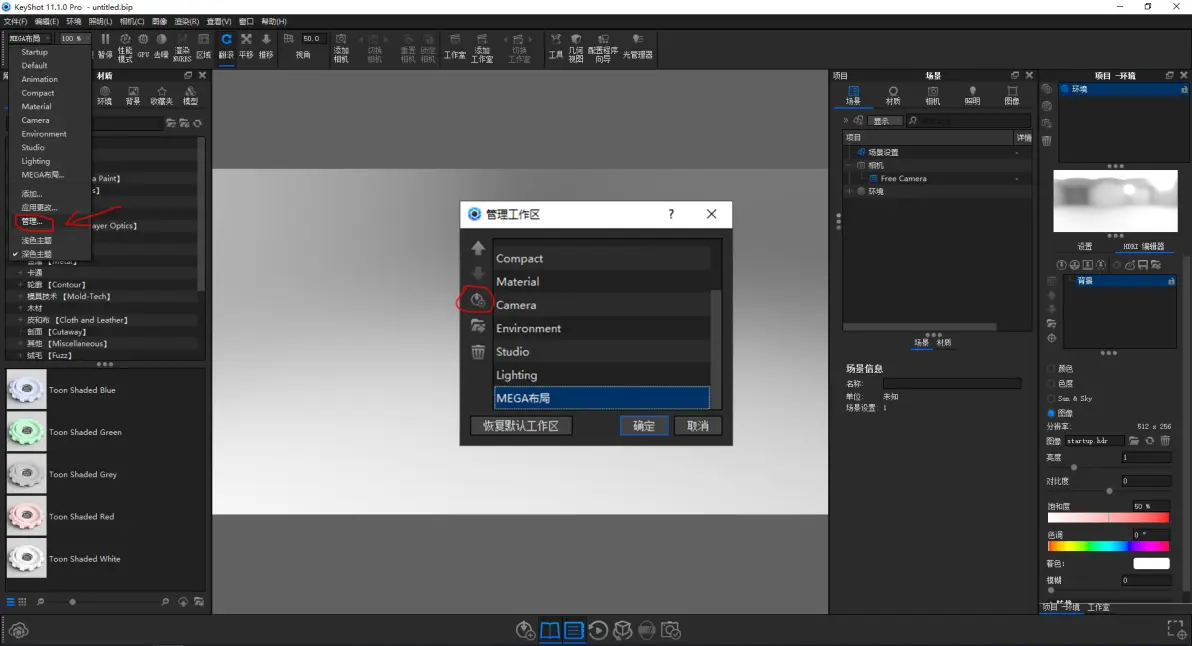The image size is (1192, 646).
Task: Click the Animation clock icon in bottom toolbar
Action: coord(598,630)
